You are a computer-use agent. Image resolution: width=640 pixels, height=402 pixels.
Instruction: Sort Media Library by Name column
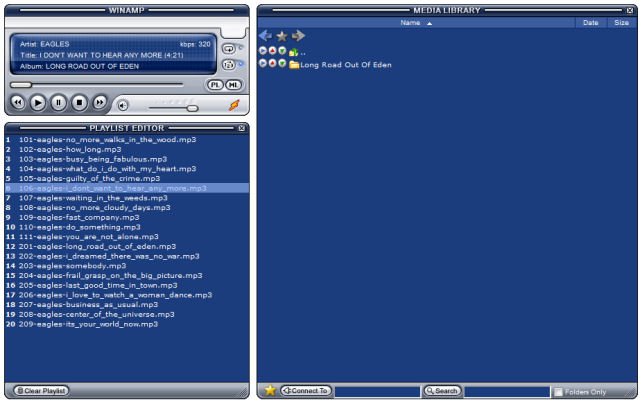410,22
